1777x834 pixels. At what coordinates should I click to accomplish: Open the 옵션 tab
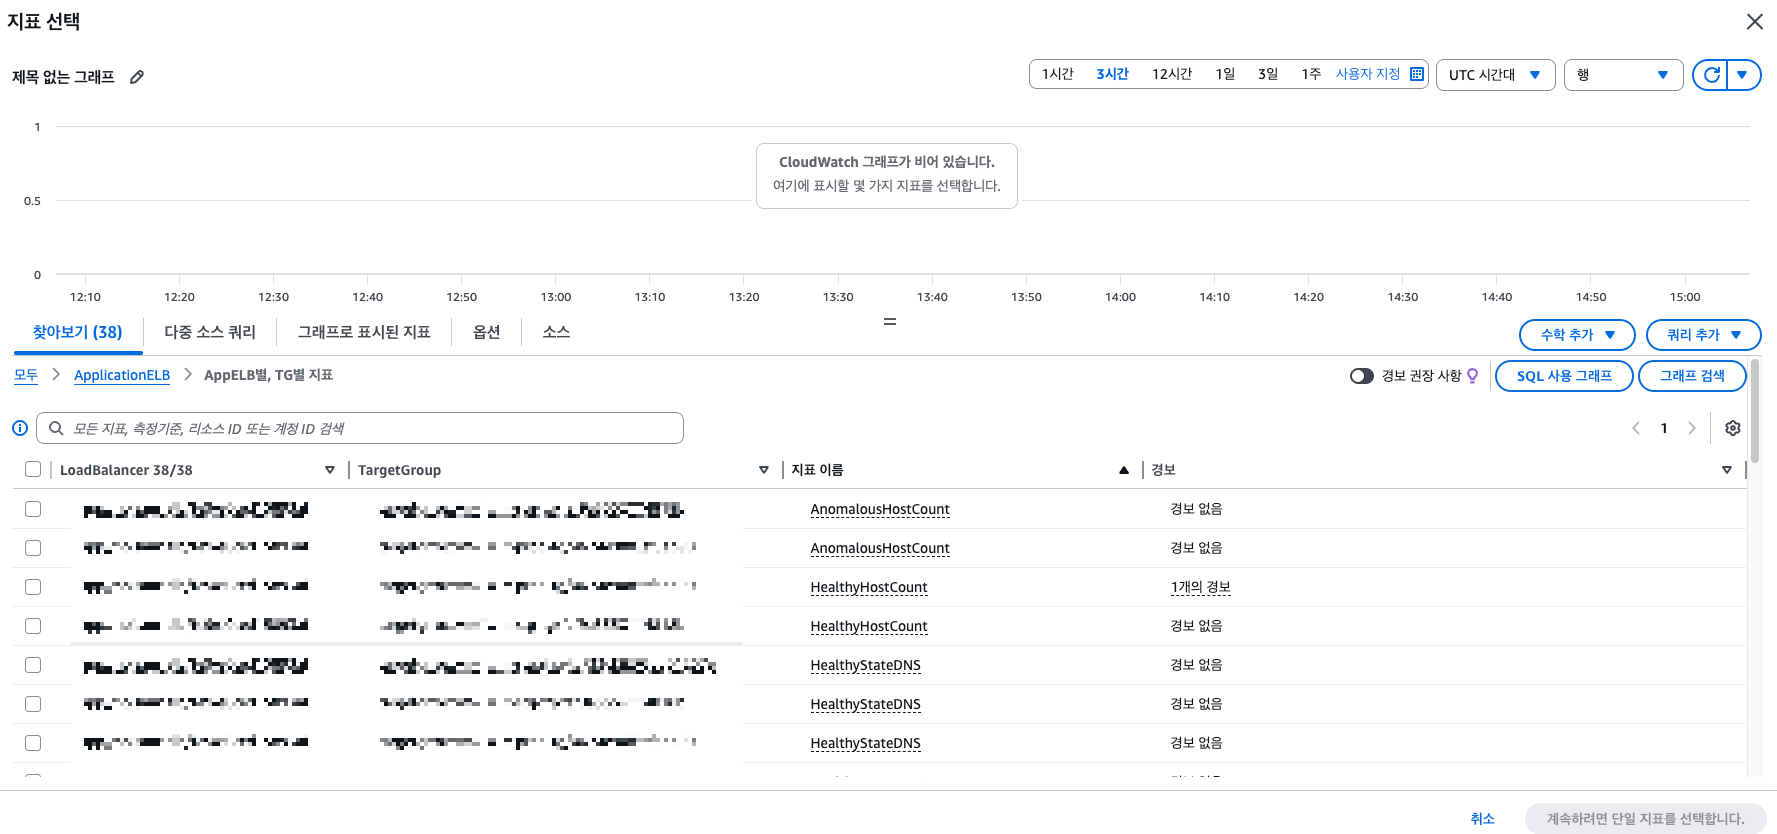[x=486, y=332]
